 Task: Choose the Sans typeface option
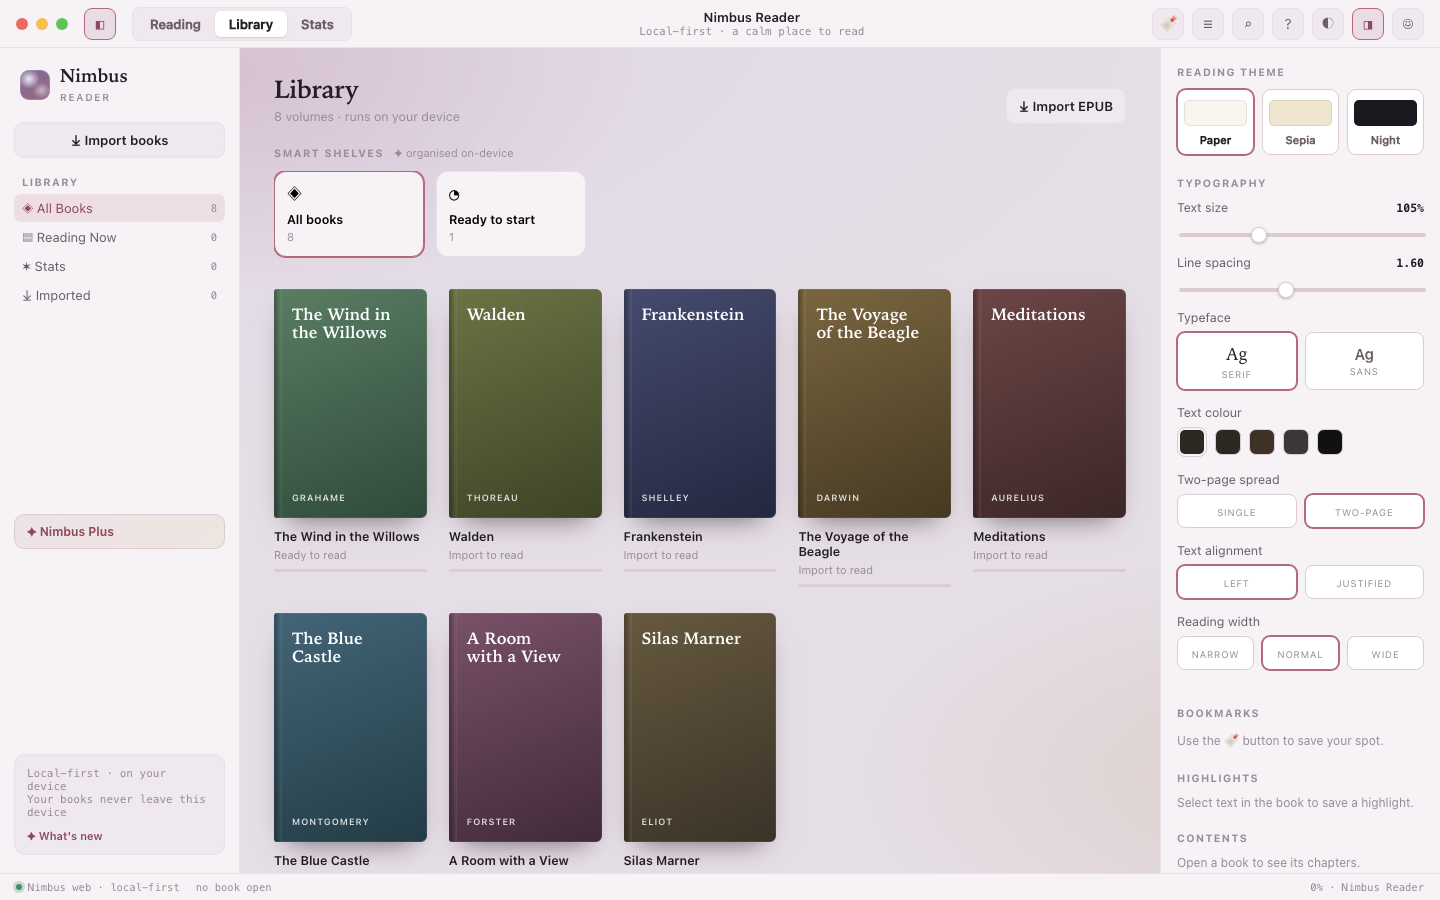point(1364,361)
